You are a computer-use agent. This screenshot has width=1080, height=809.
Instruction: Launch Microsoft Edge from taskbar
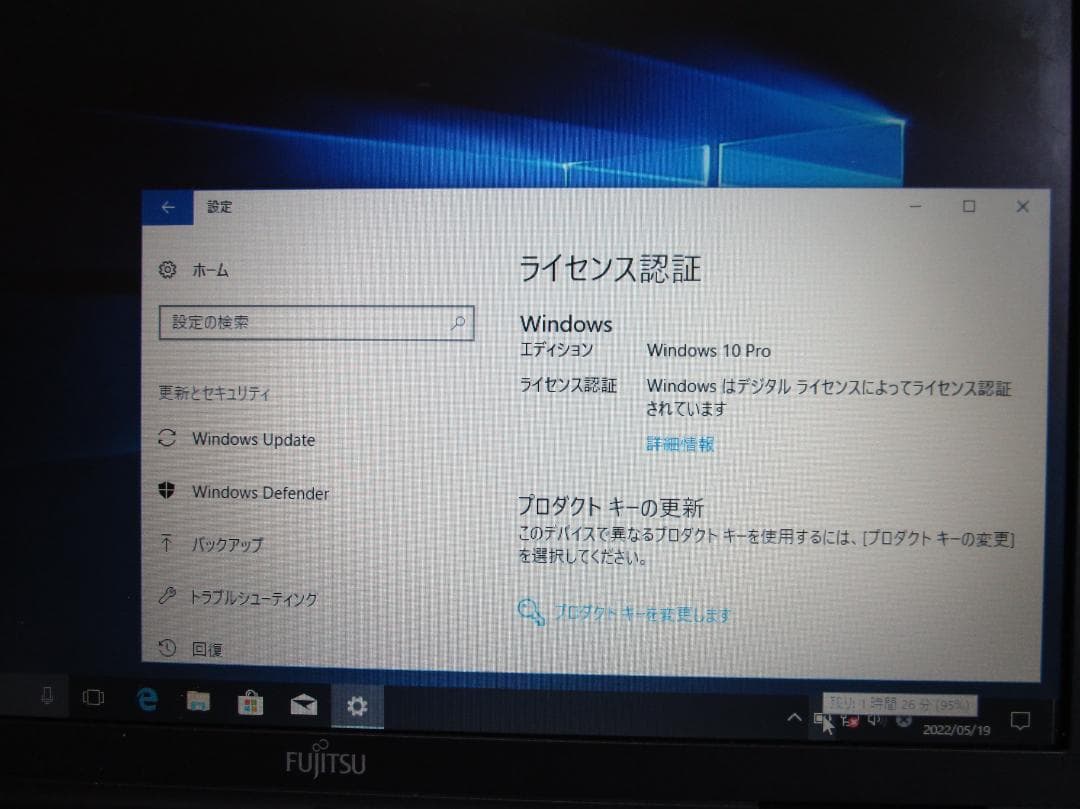point(146,700)
